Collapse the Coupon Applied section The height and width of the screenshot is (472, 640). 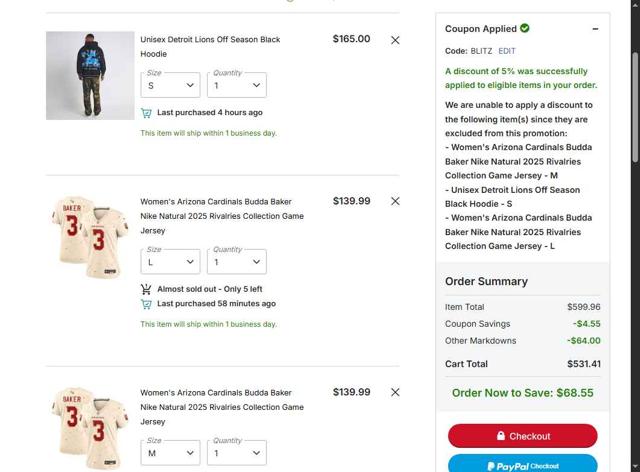point(596,29)
